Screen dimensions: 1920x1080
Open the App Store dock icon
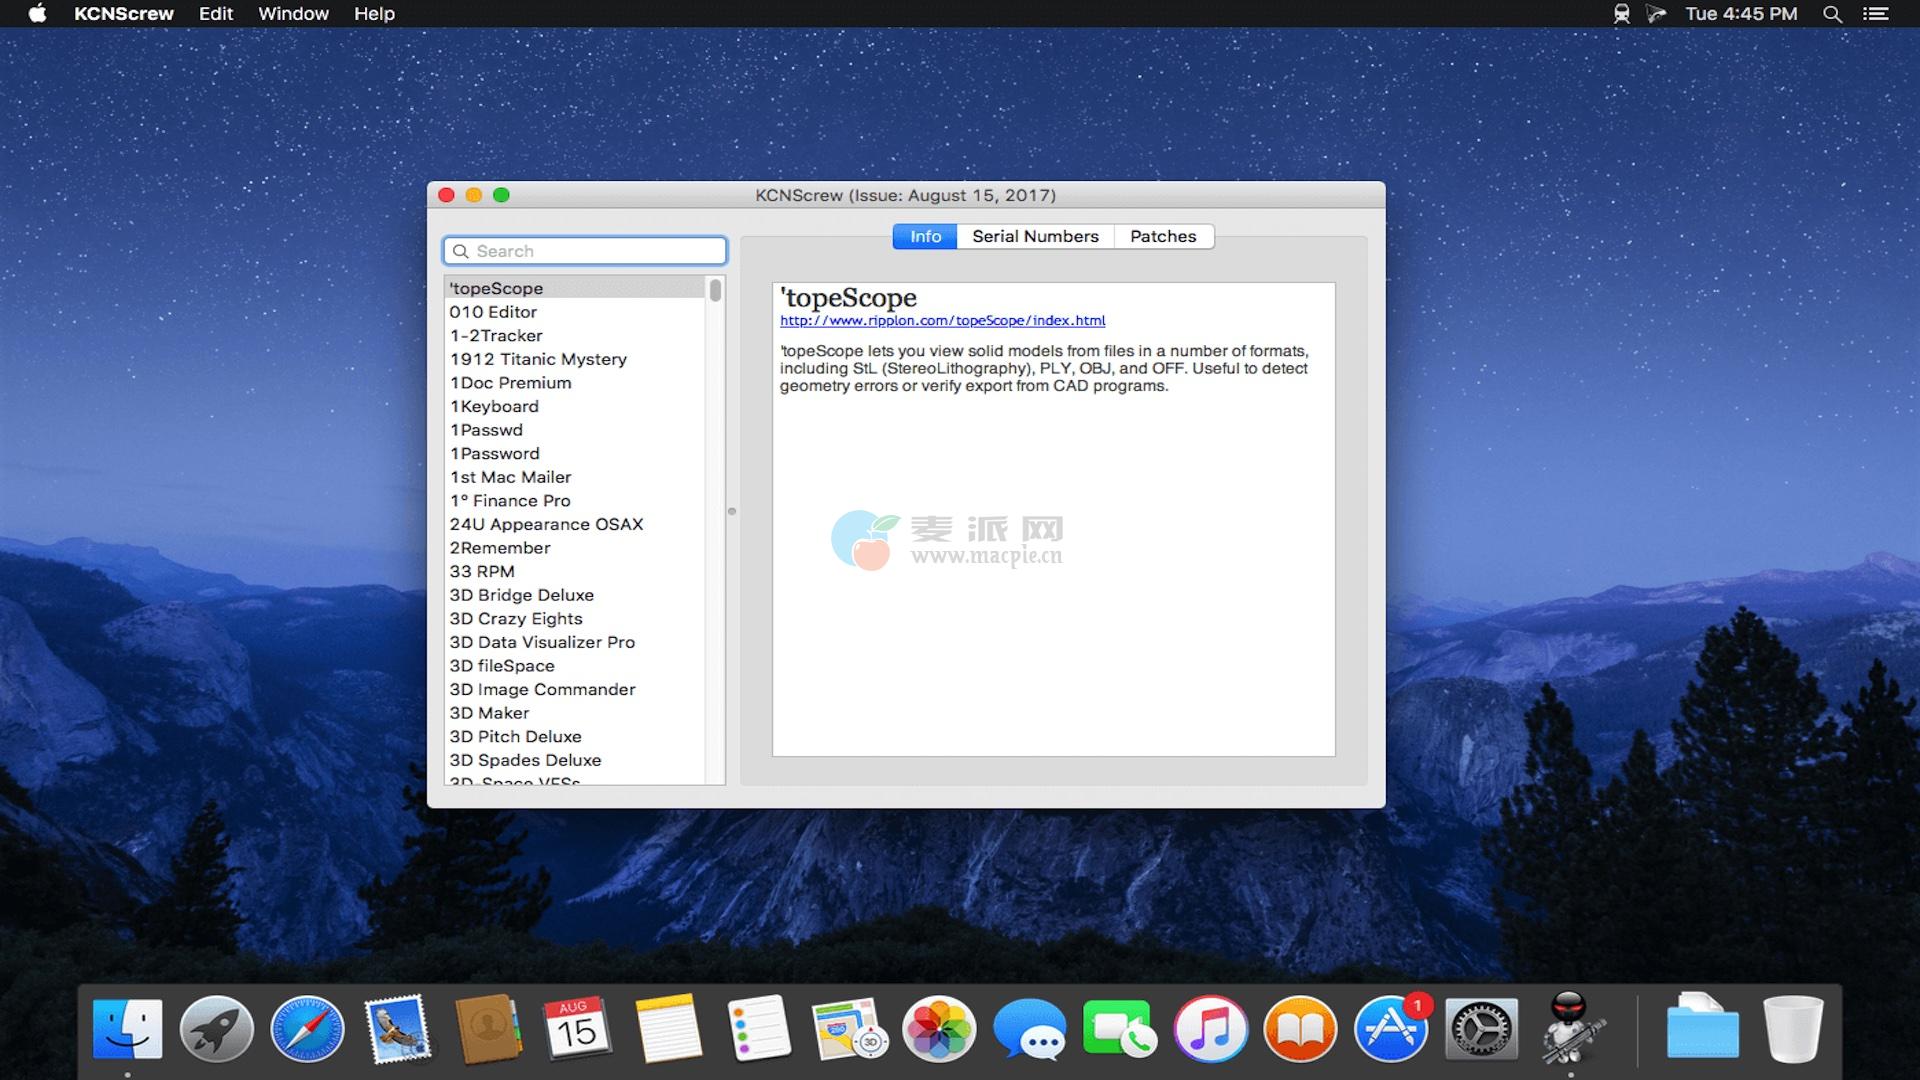(1390, 1029)
